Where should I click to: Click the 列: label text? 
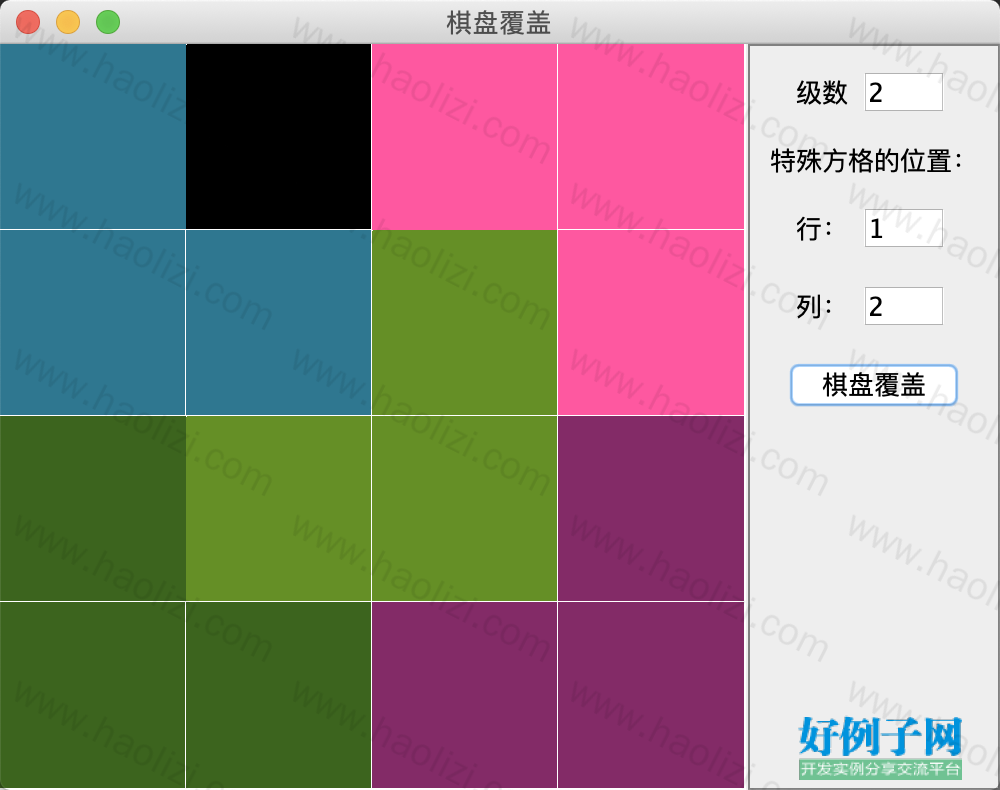click(814, 307)
